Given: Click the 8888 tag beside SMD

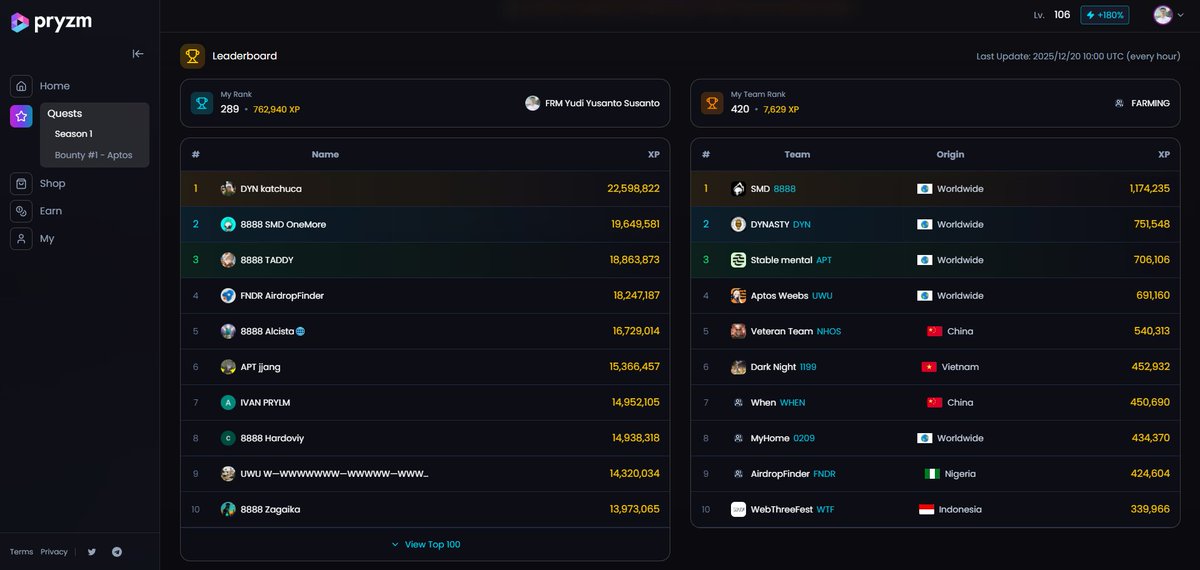Looking at the screenshot, I should tap(785, 189).
